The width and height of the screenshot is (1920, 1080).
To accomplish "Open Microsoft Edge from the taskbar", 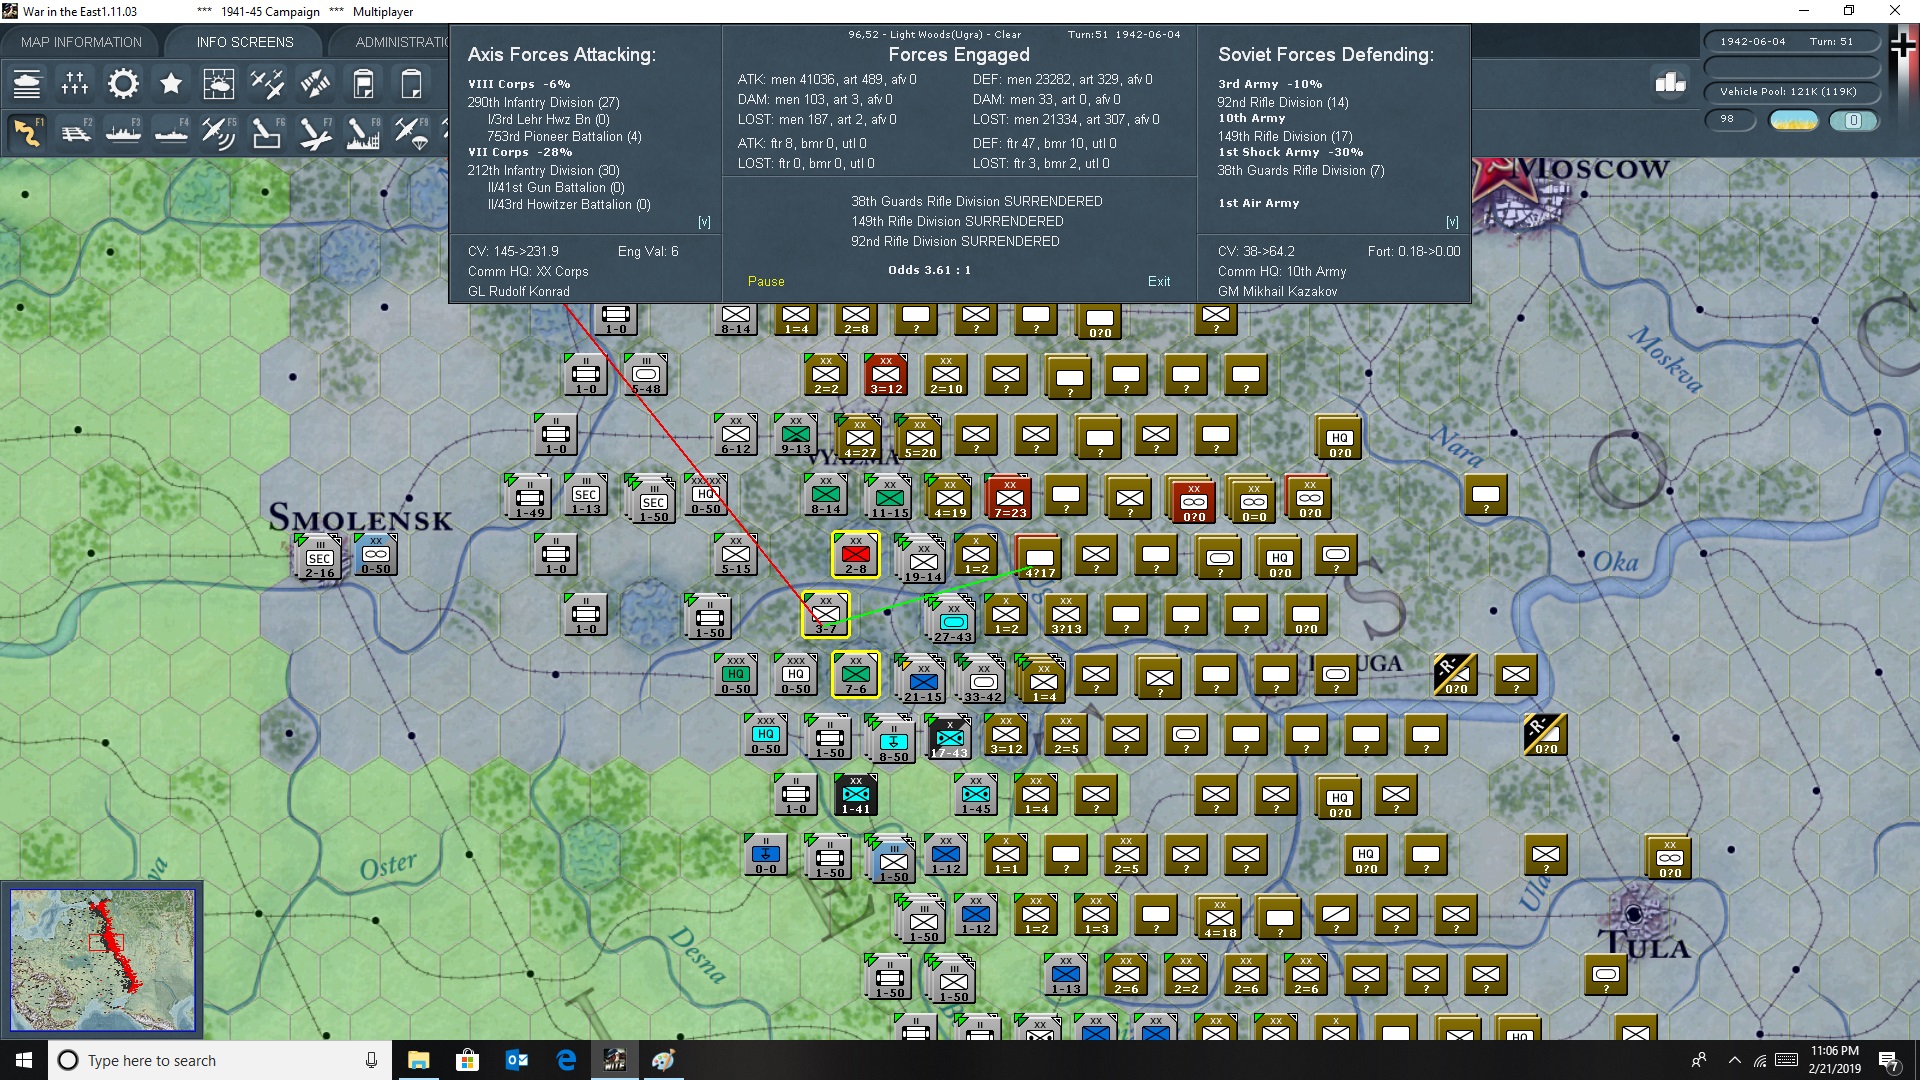I will click(x=566, y=1060).
